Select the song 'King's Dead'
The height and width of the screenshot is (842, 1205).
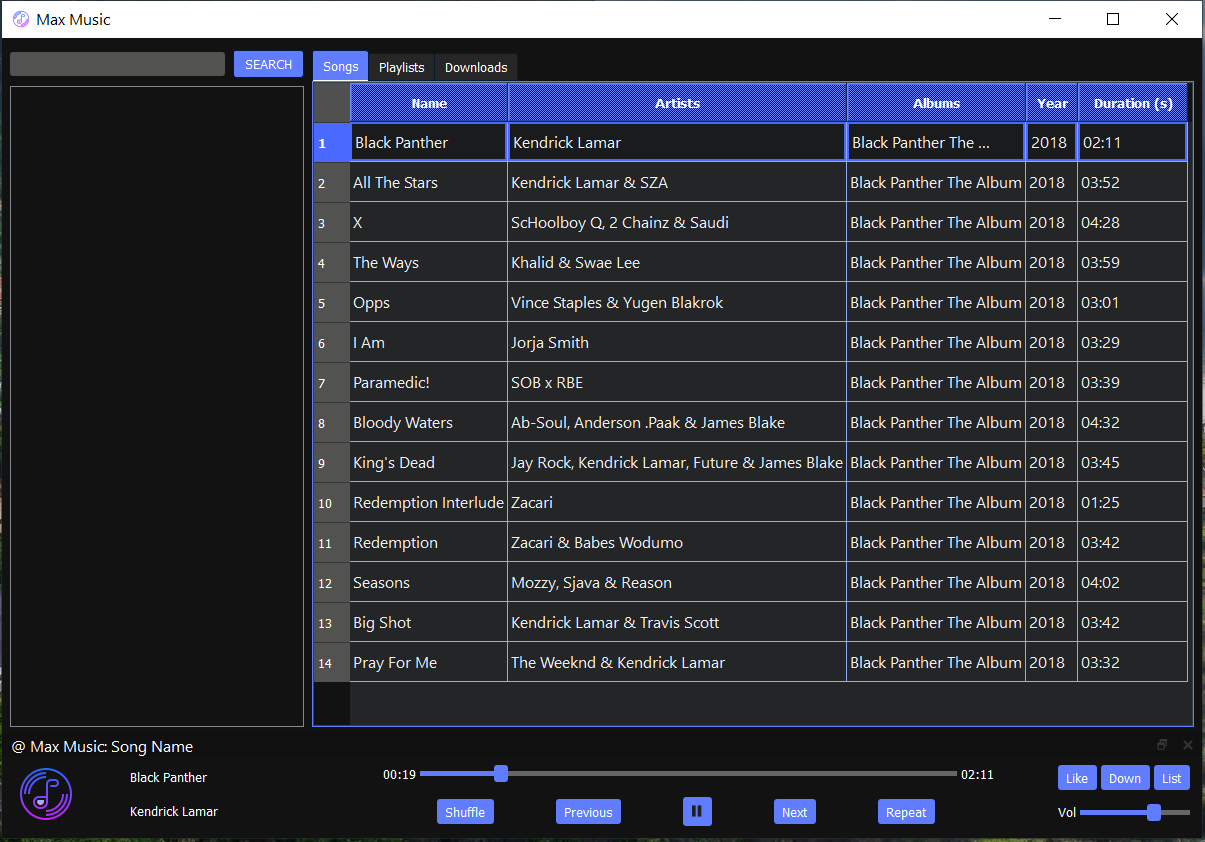point(428,462)
